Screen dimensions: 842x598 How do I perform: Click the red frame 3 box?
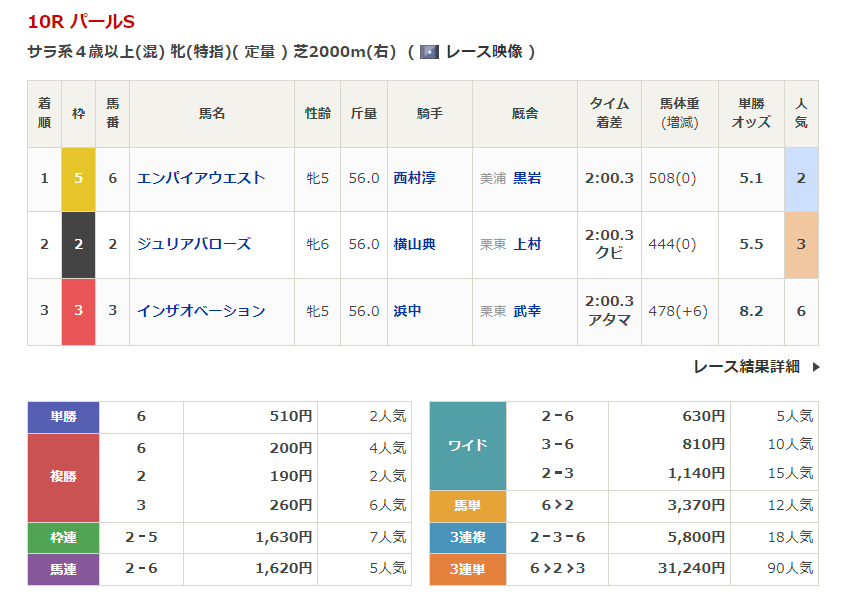tap(79, 311)
